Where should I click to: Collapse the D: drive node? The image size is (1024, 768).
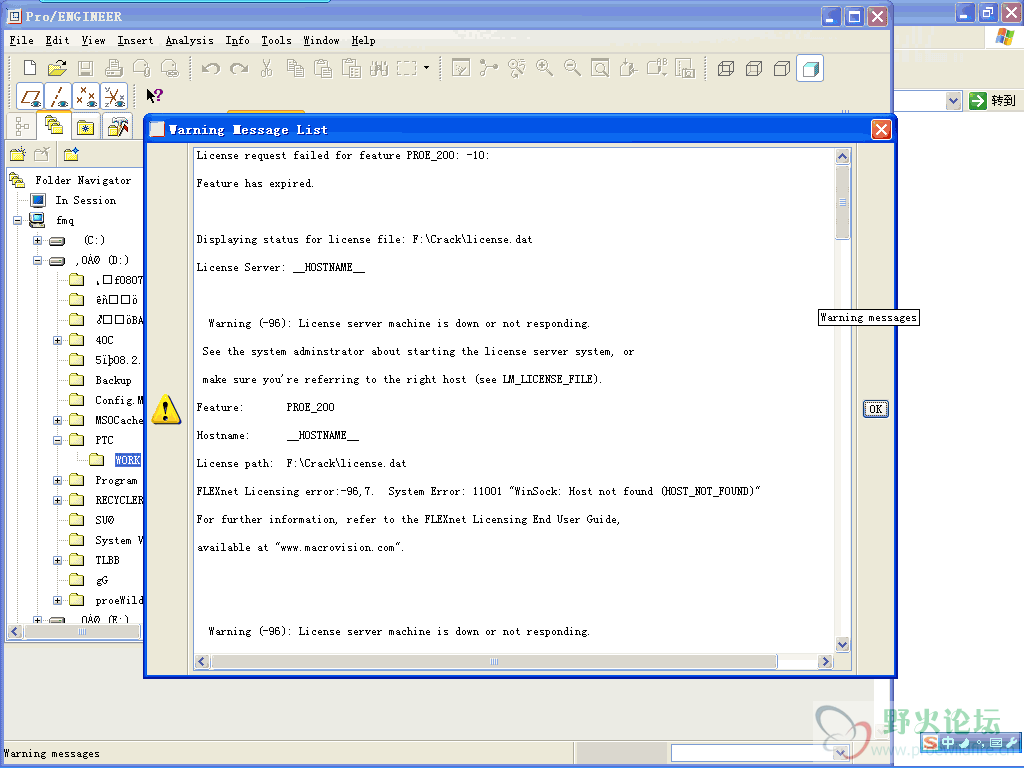(37, 261)
